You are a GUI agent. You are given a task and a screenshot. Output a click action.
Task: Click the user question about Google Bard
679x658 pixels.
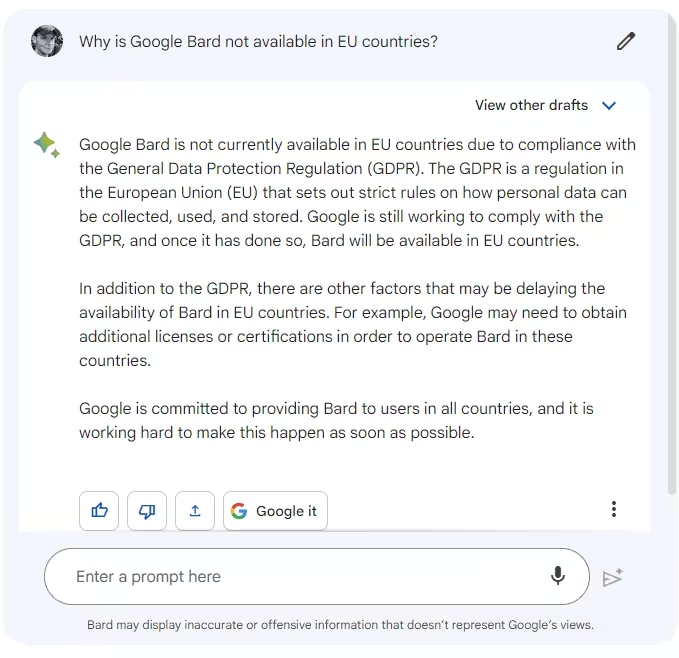point(258,41)
